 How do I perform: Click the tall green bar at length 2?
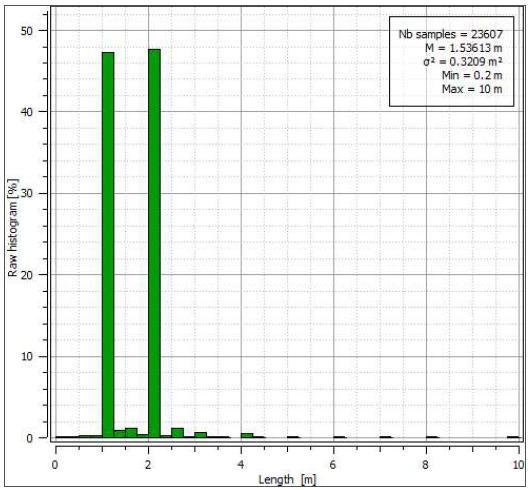(x=154, y=243)
